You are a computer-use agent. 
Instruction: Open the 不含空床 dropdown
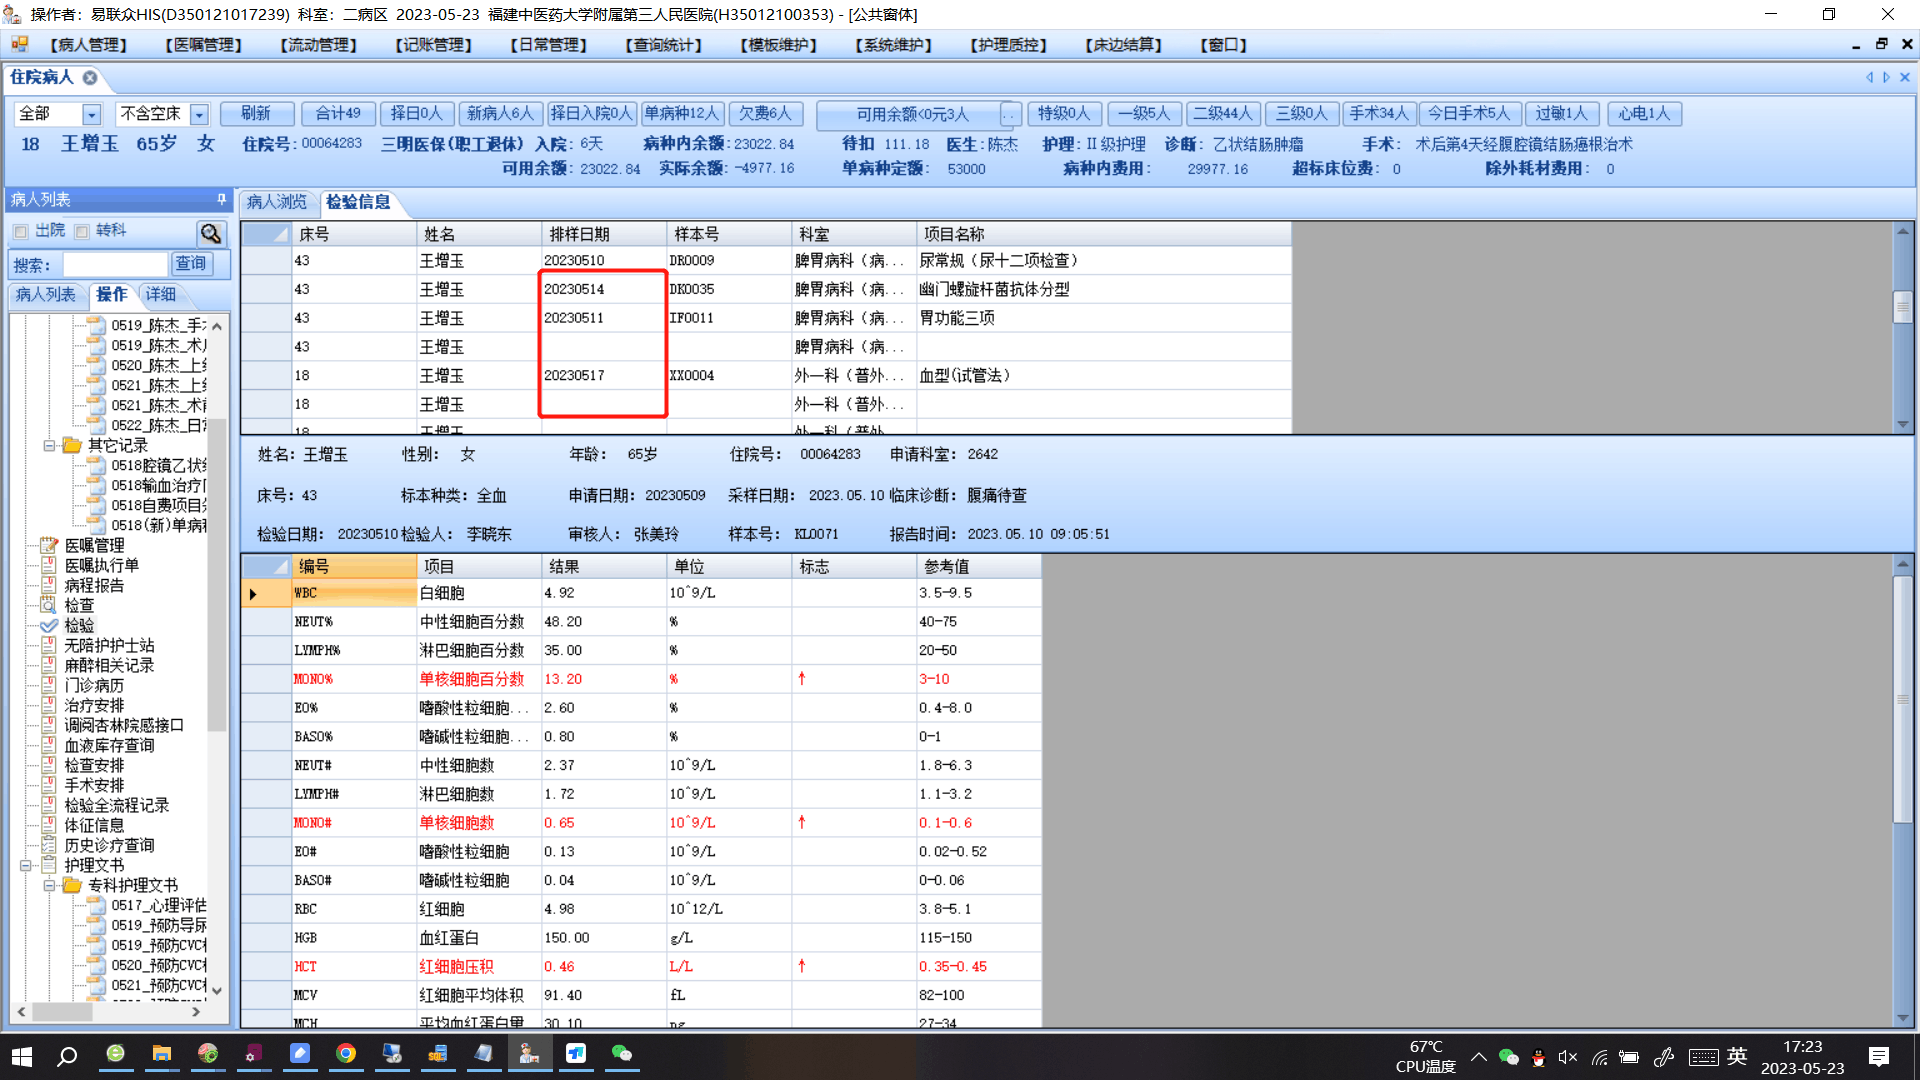[x=199, y=114]
